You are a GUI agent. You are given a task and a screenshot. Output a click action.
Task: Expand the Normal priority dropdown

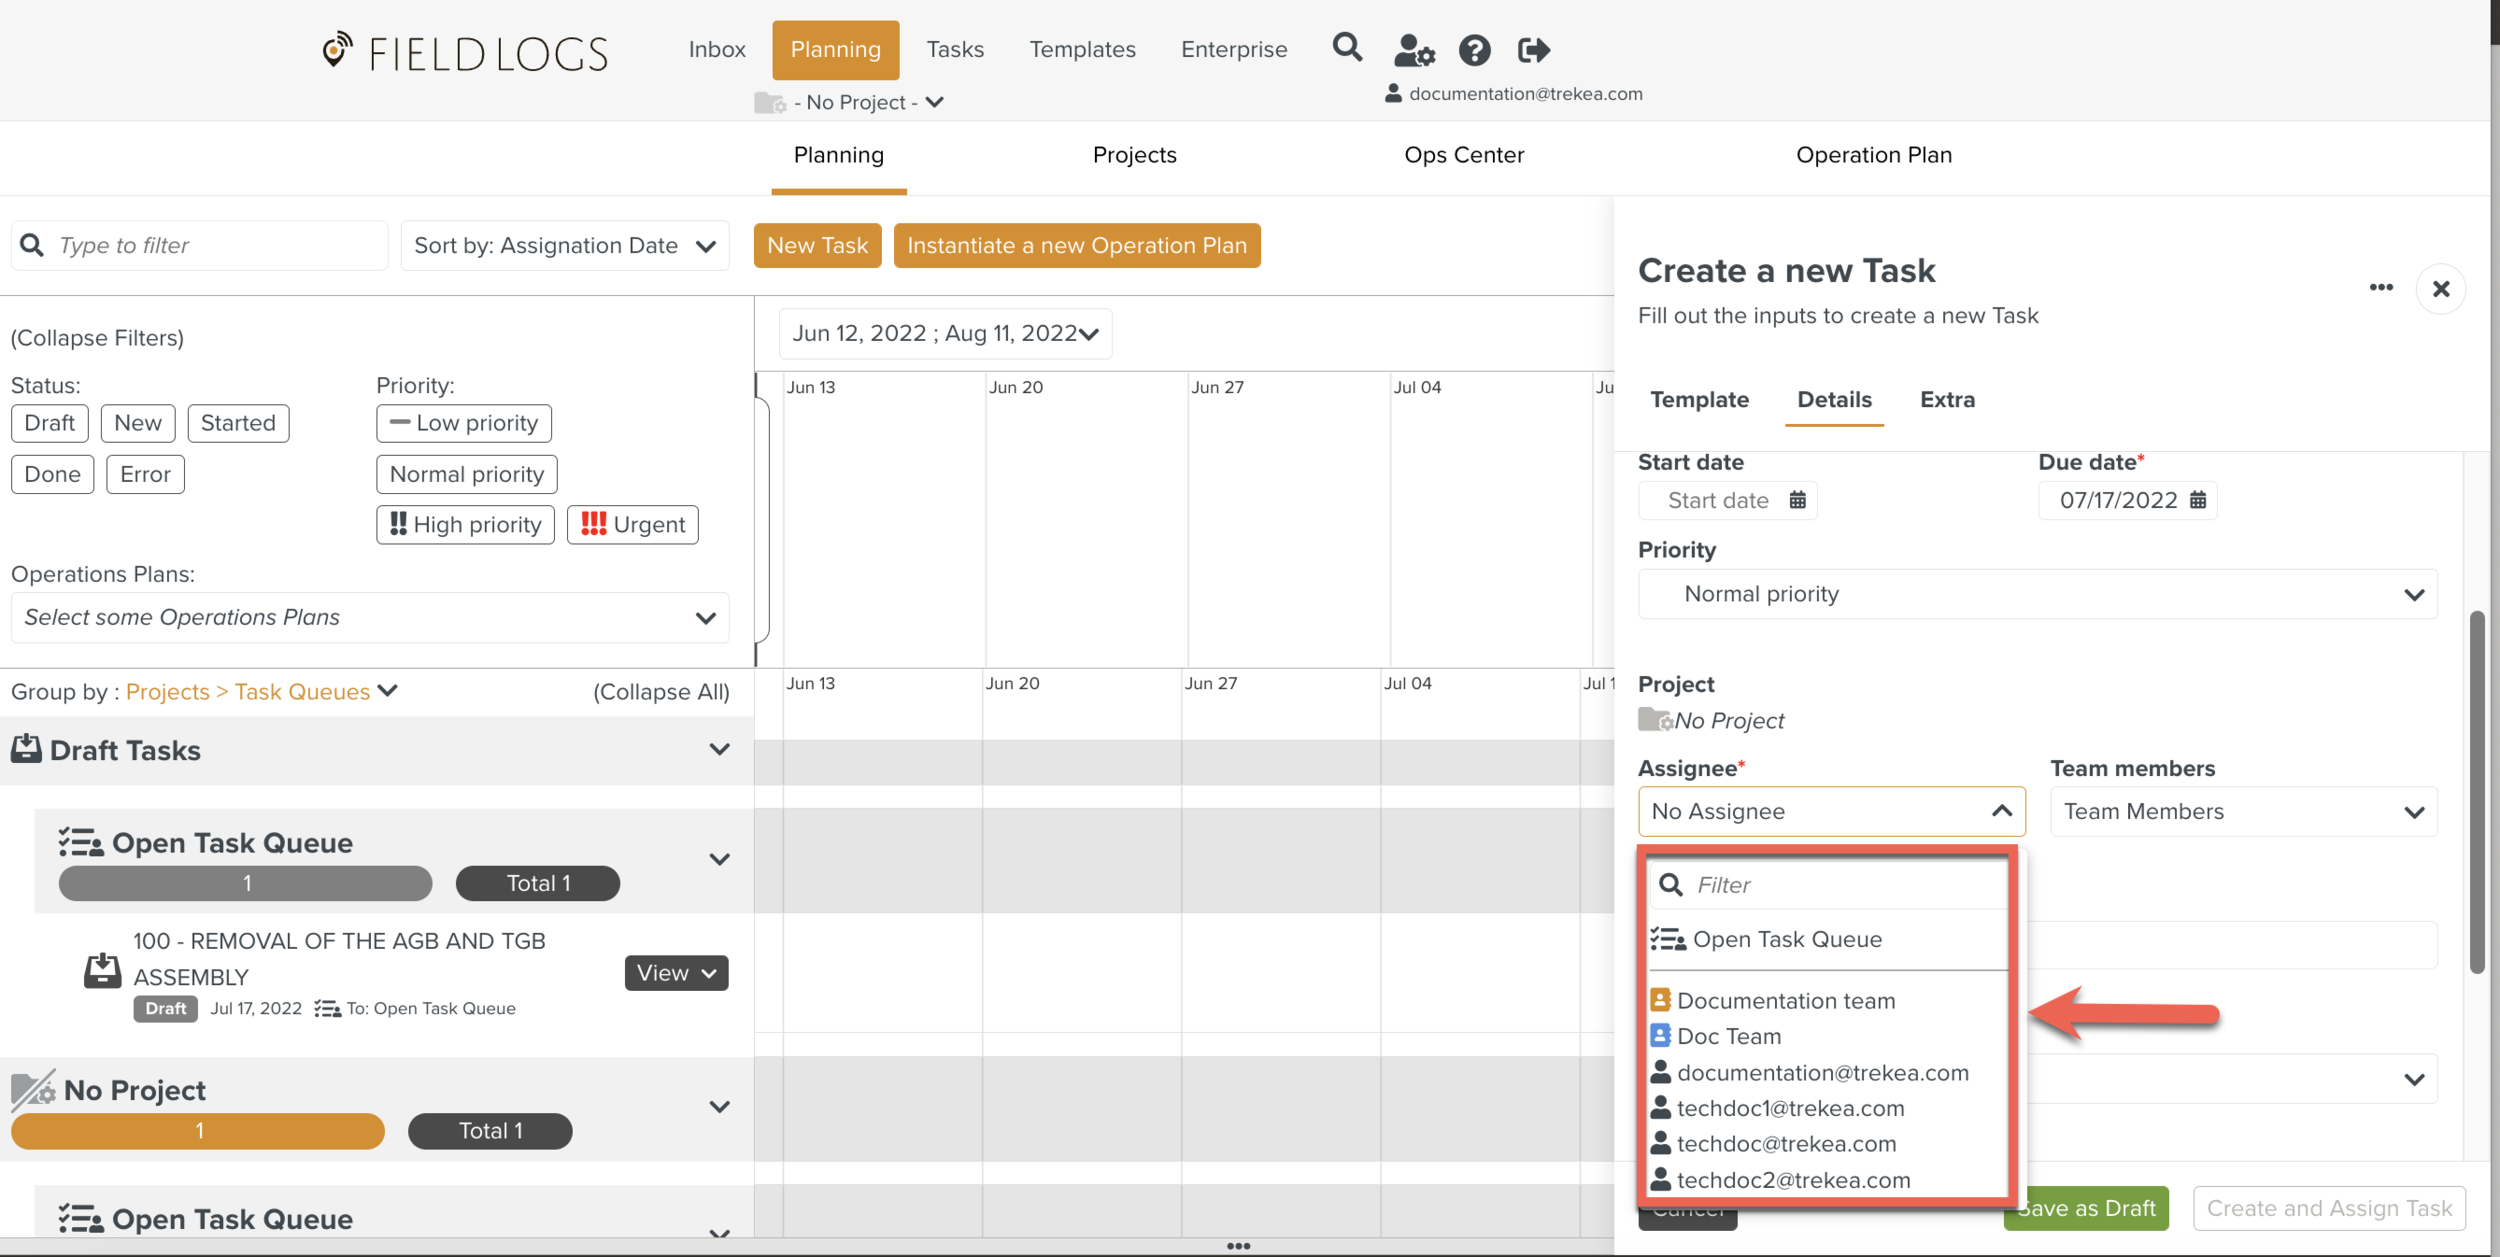[2037, 594]
